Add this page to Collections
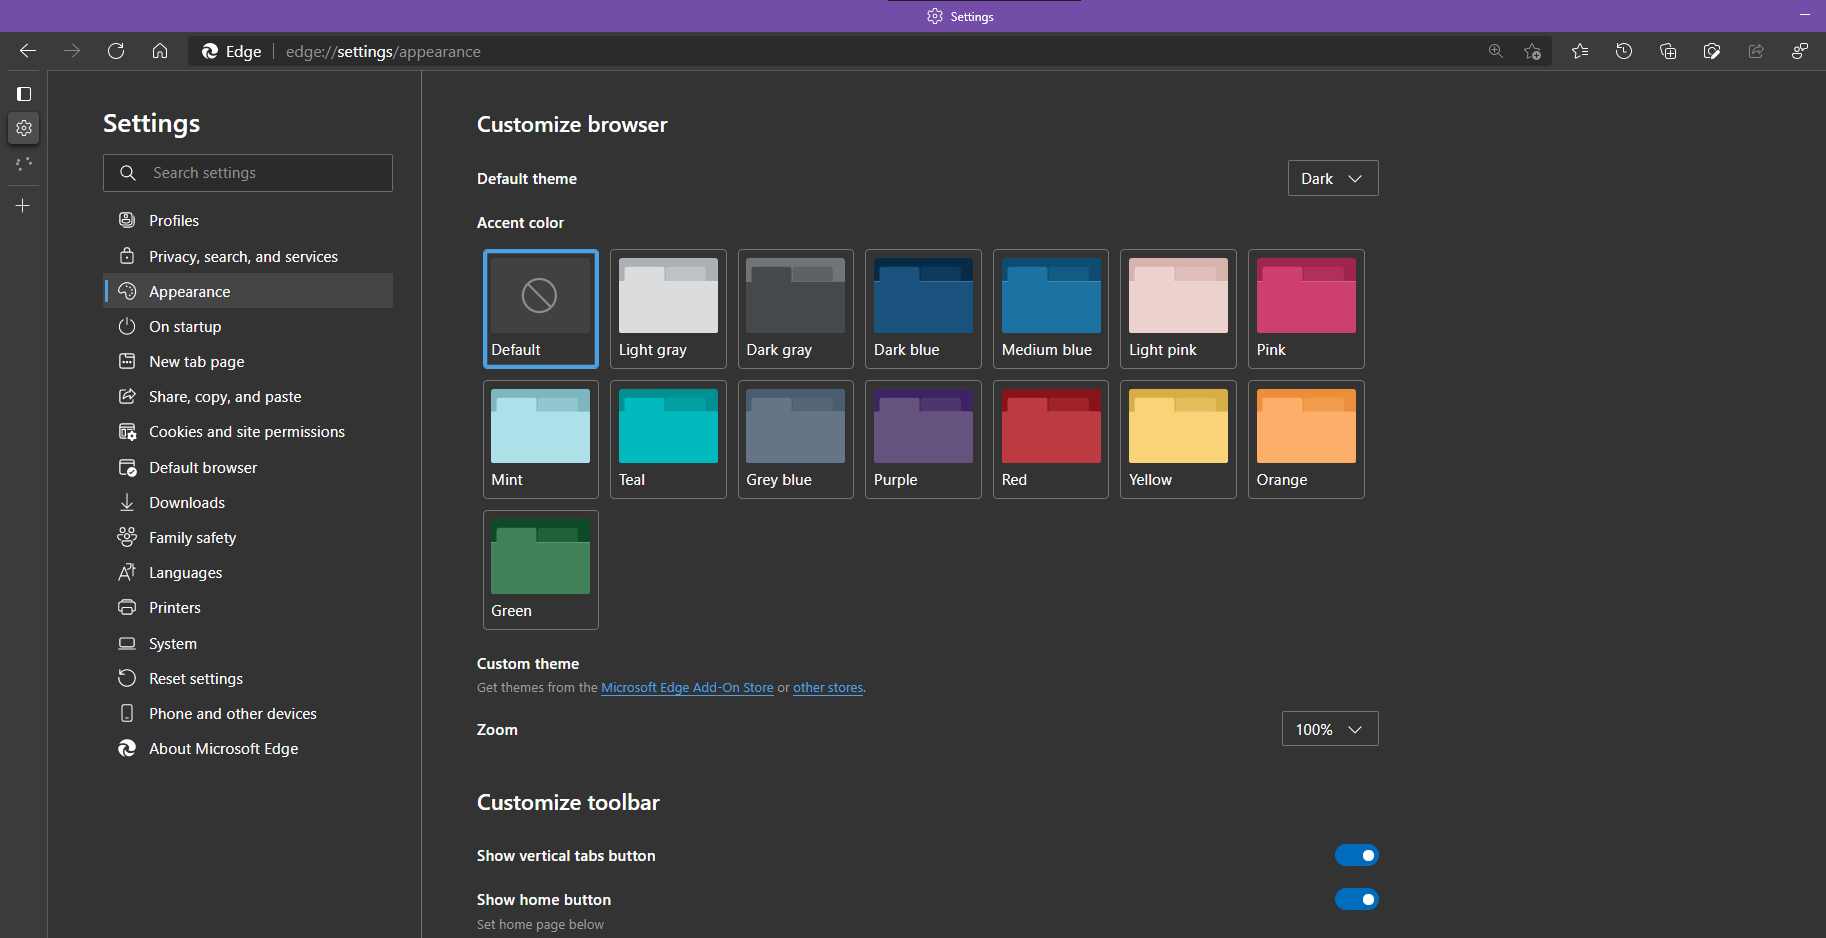Image resolution: width=1826 pixels, height=938 pixels. (x=1667, y=51)
